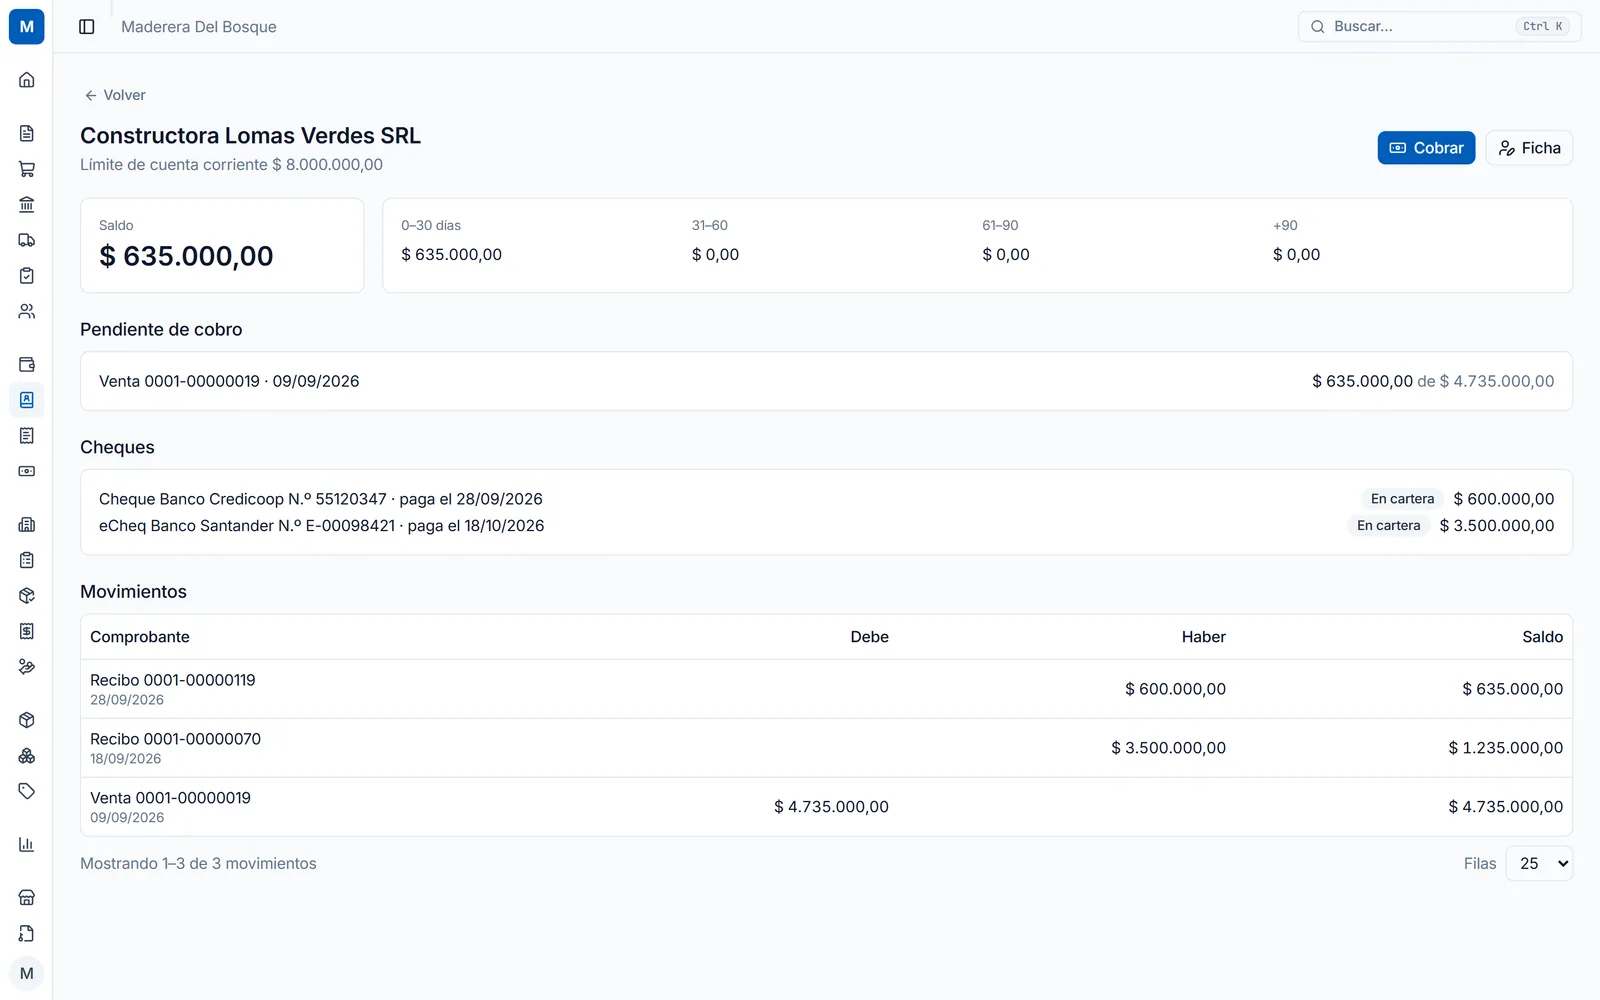The image size is (1600, 1000).
Task: Click the Saldo column header in Movimientos
Action: click(x=1542, y=637)
